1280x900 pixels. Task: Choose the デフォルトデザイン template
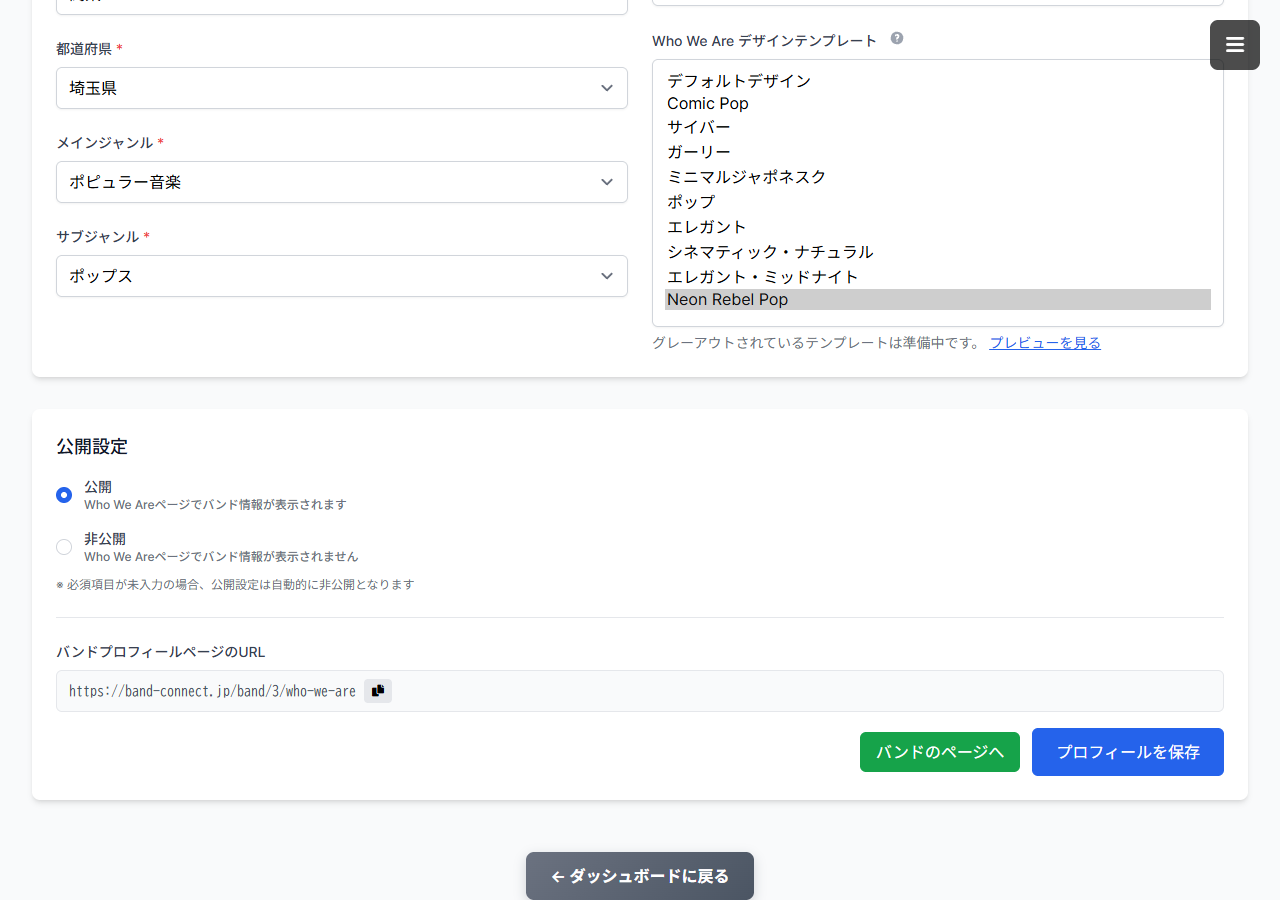click(x=739, y=81)
